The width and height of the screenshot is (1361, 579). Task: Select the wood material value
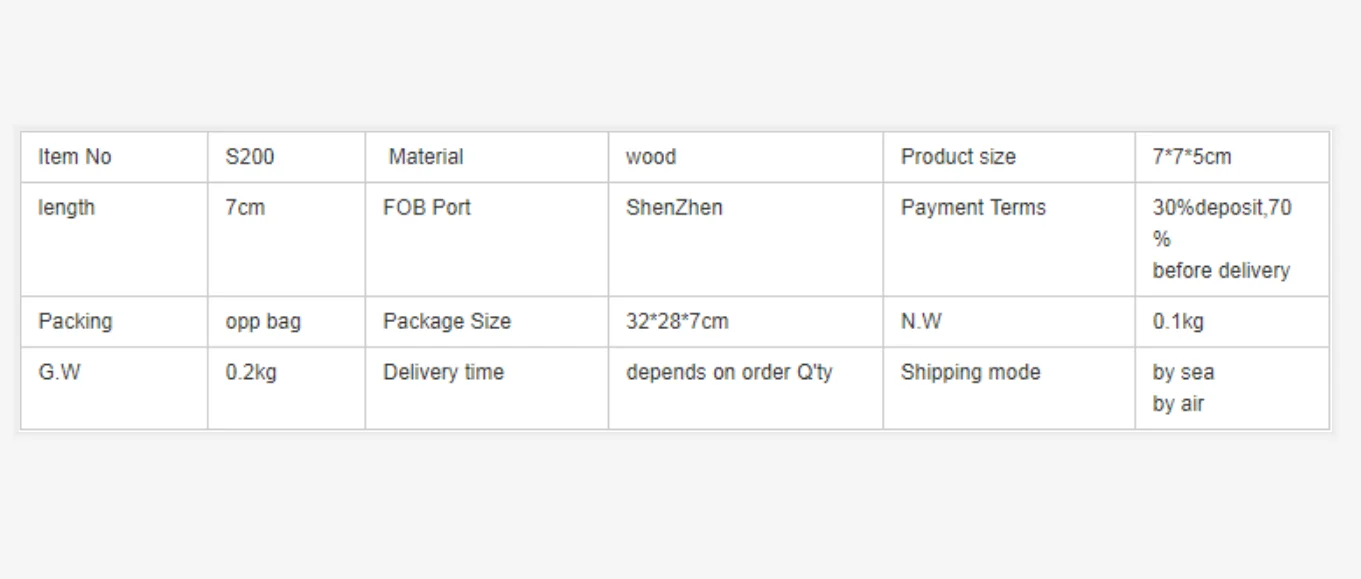(x=651, y=157)
